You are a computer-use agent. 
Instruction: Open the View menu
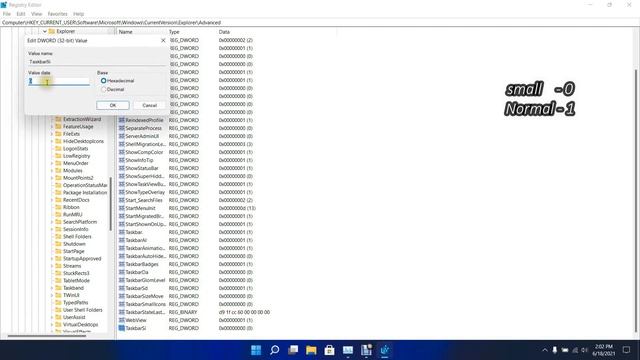(x=36, y=14)
